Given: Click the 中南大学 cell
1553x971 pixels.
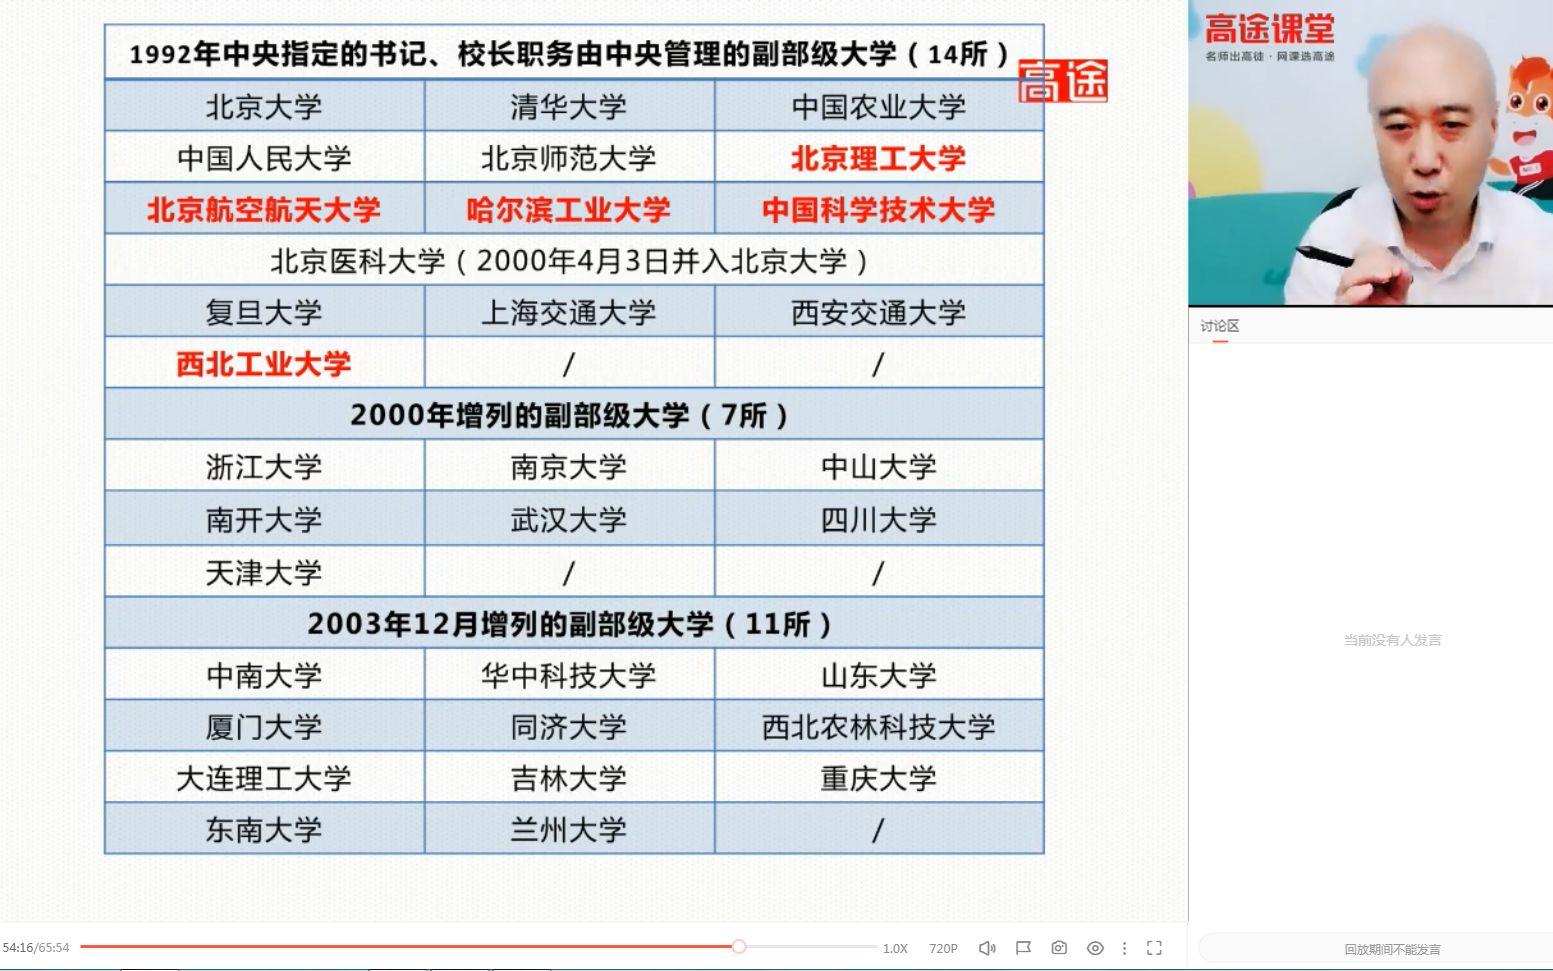Looking at the screenshot, I should (x=264, y=674).
